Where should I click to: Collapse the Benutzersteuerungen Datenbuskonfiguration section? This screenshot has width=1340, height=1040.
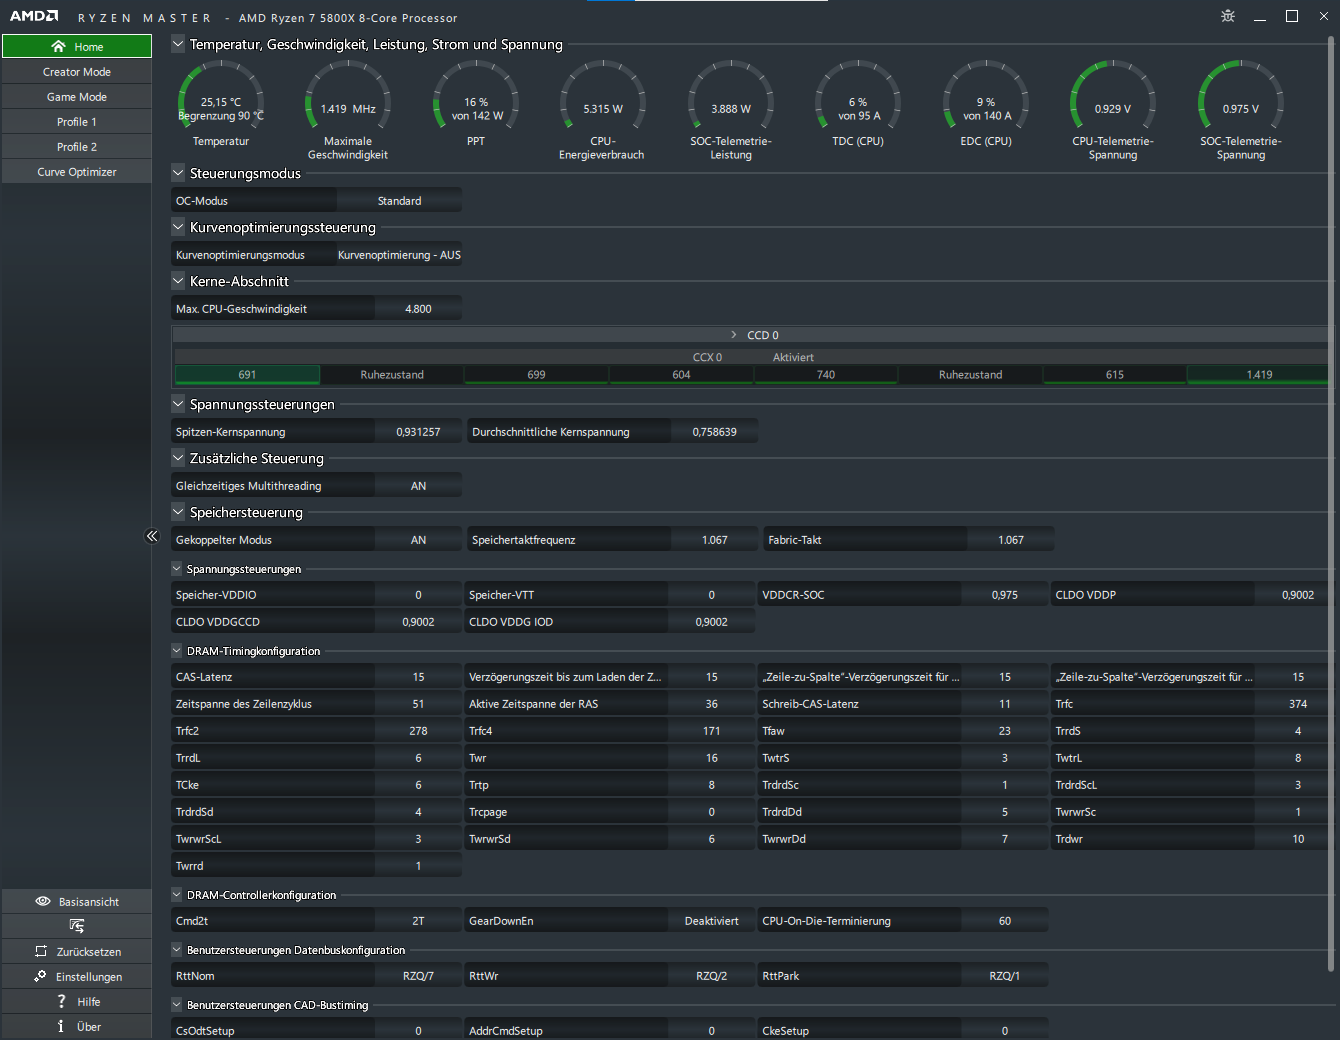177,950
